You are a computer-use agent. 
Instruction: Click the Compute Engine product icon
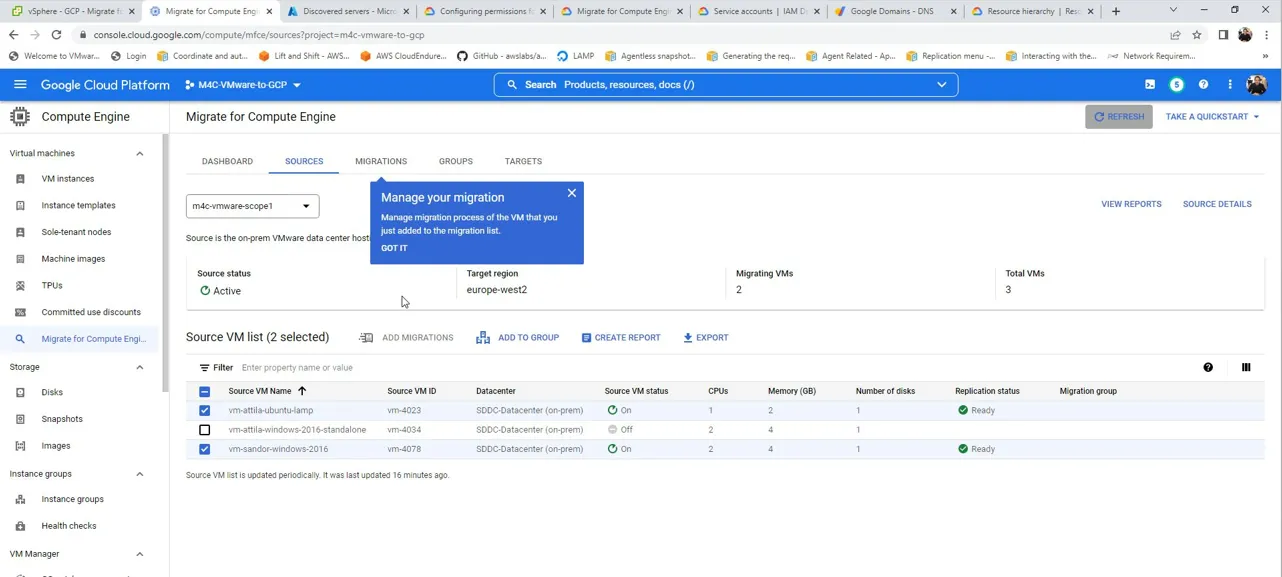(x=20, y=117)
